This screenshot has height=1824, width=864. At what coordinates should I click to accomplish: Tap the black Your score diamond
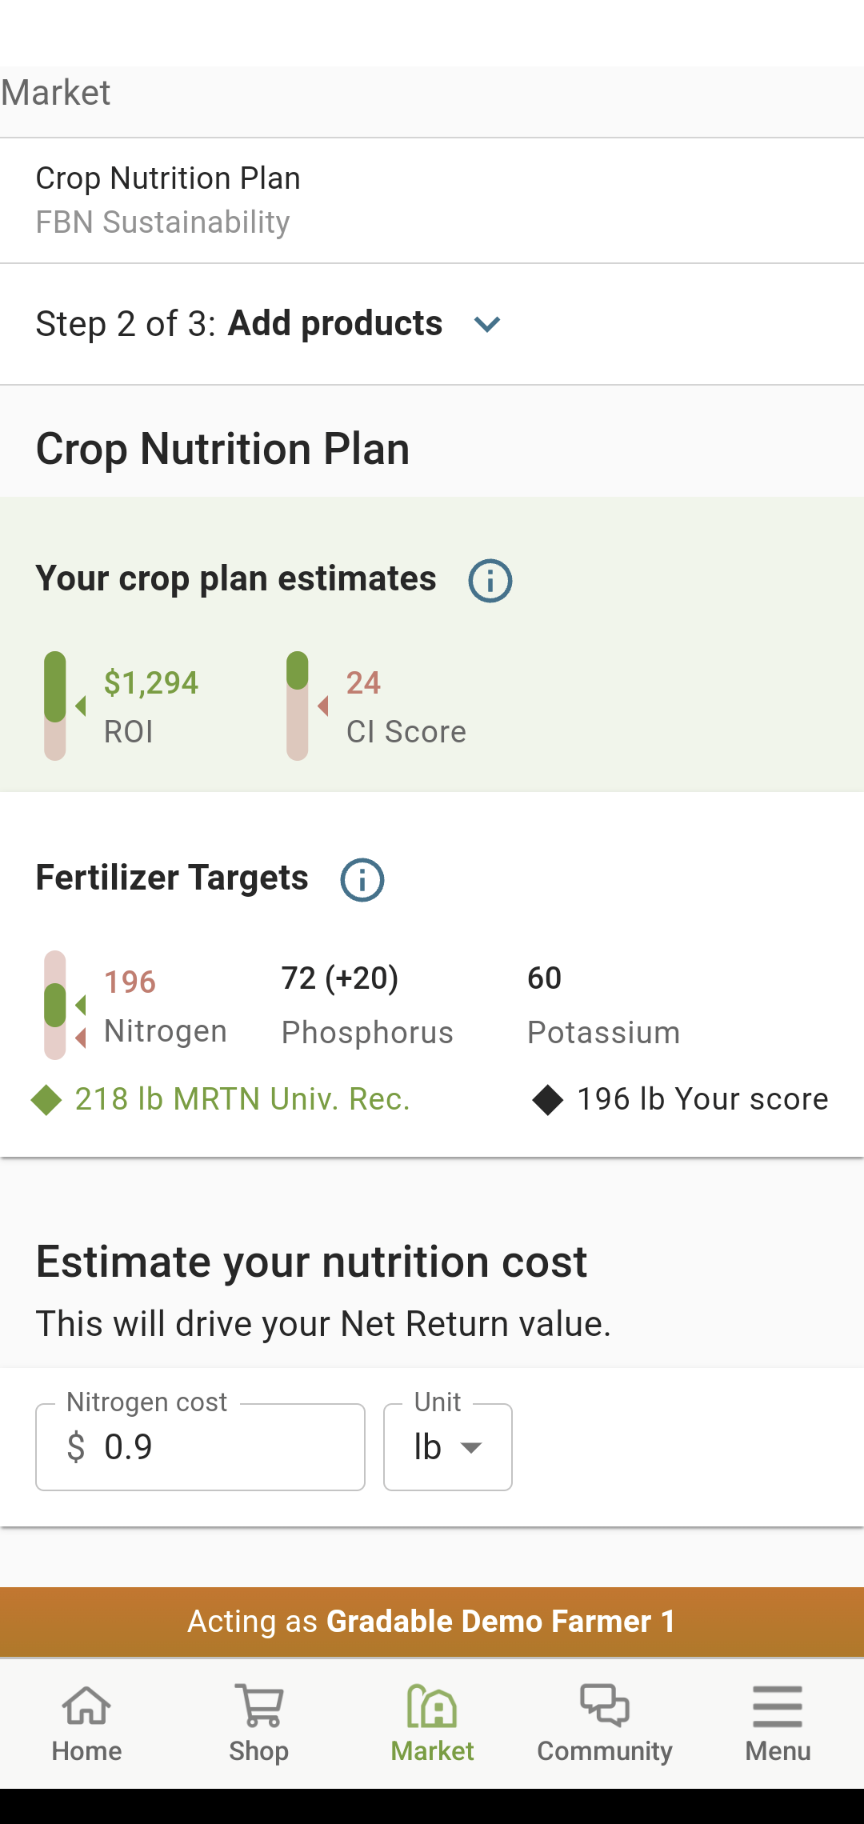[x=548, y=1100]
